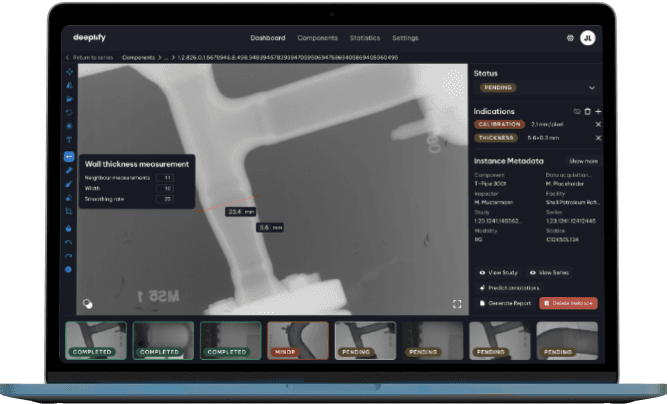Screen dimensions: 668x404
Task: Open the Settings tab
Action: pos(405,38)
